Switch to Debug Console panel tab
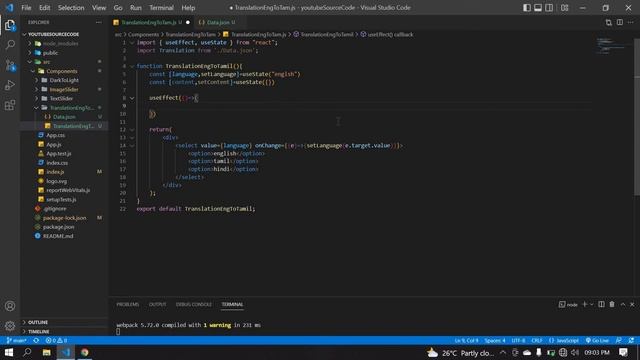 (x=193, y=304)
